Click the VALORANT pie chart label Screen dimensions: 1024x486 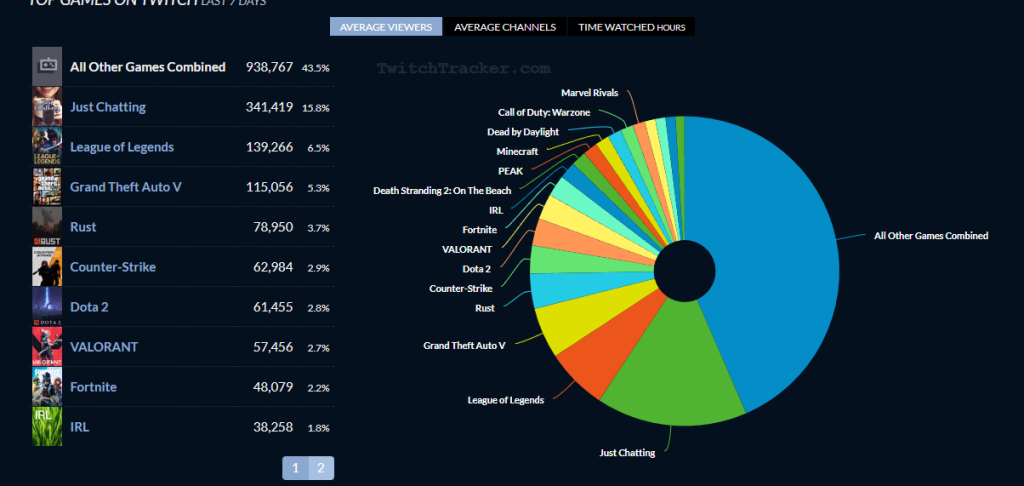467,249
